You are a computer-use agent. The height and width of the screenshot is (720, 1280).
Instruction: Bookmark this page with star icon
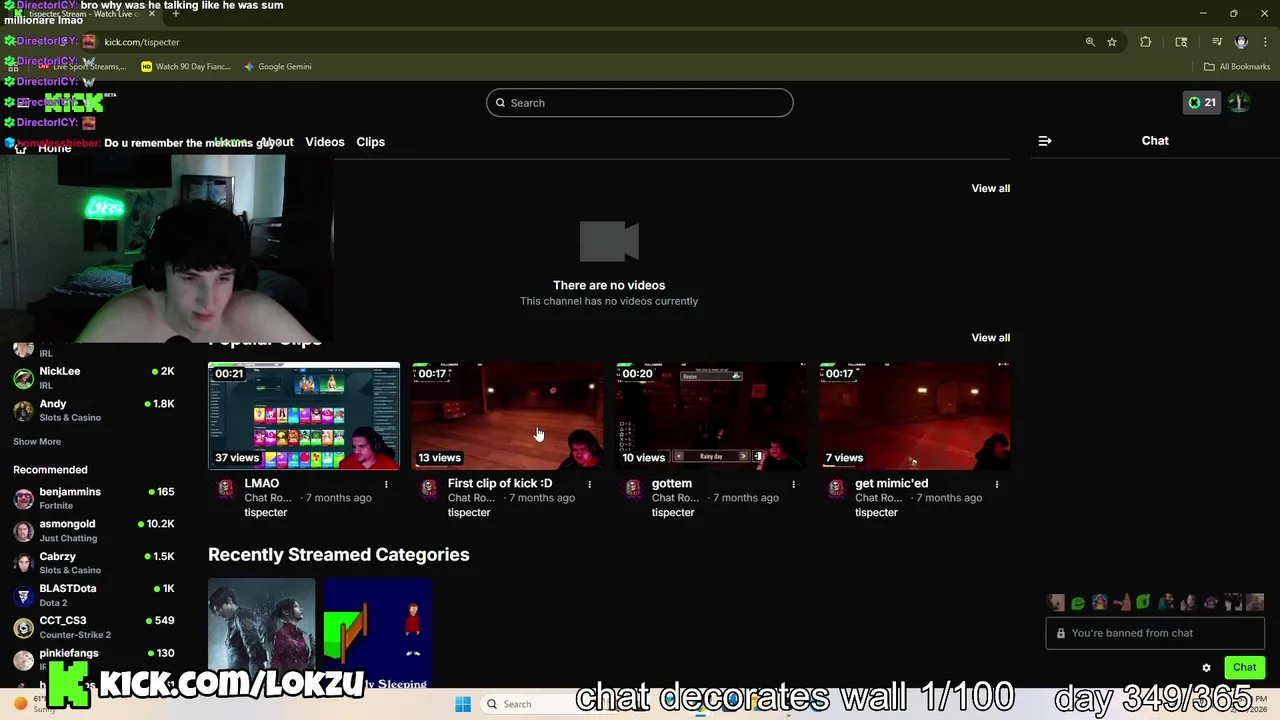(1112, 42)
